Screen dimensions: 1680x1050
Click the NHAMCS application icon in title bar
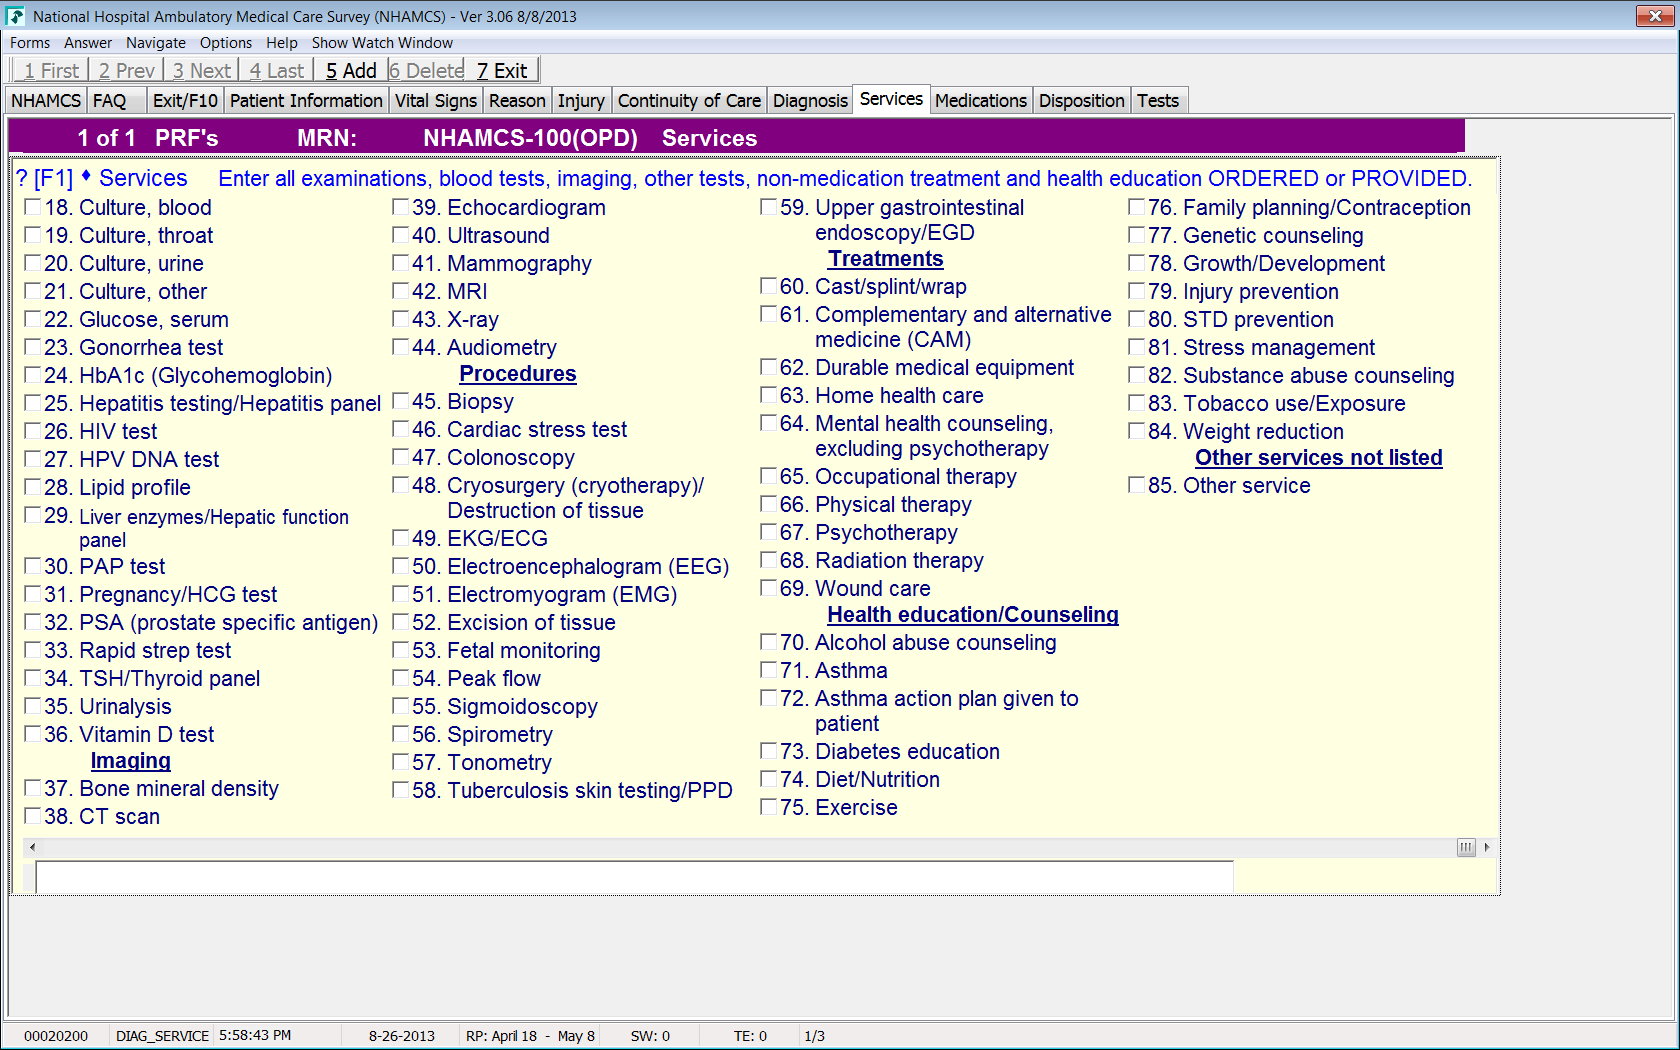pyautogui.click(x=15, y=16)
